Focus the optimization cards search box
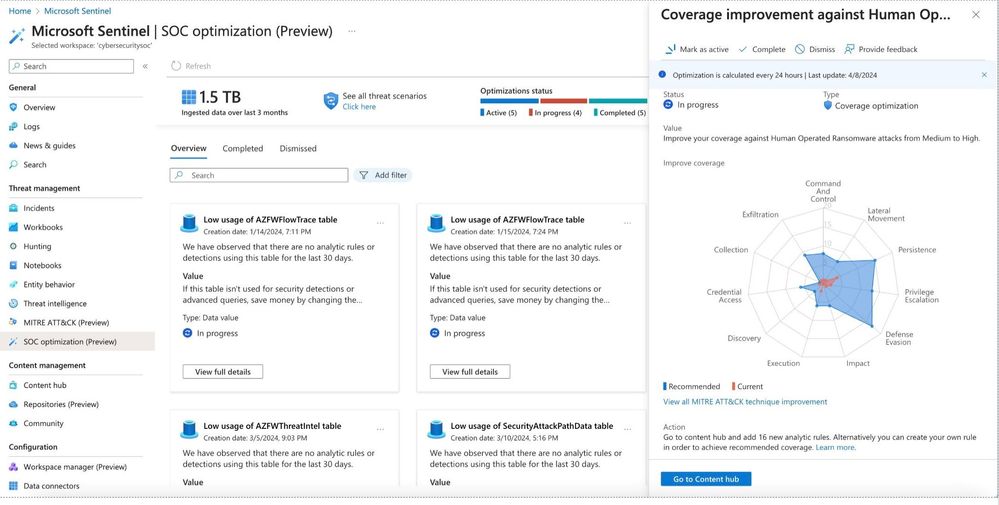 pyautogui.click(x=259, y=175)
